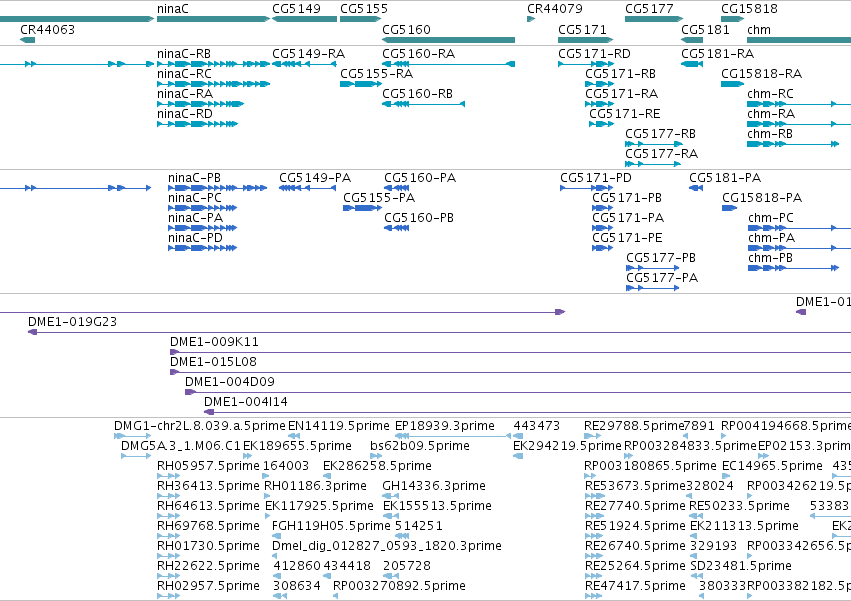Select the CG5181-RA transcript
The image size is (851, 601).
[x=692, y=64]
